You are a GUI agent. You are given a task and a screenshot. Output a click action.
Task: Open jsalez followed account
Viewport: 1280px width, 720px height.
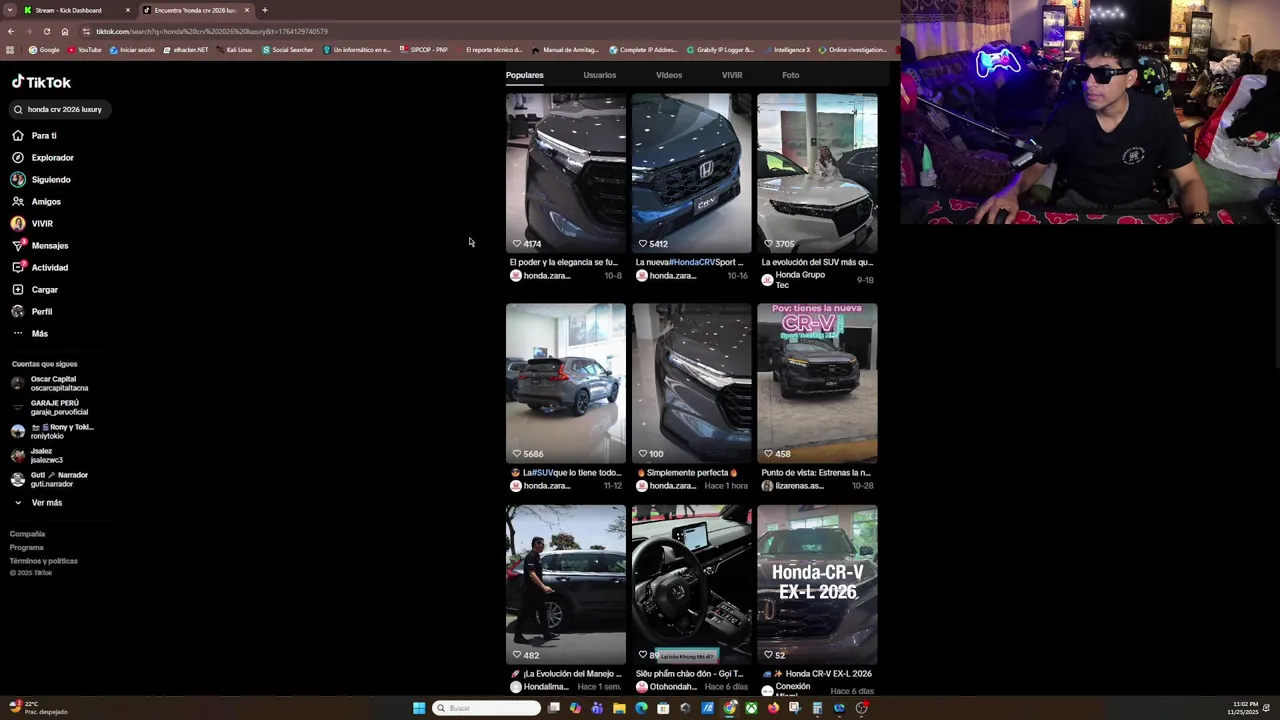[x=38, y=456]
